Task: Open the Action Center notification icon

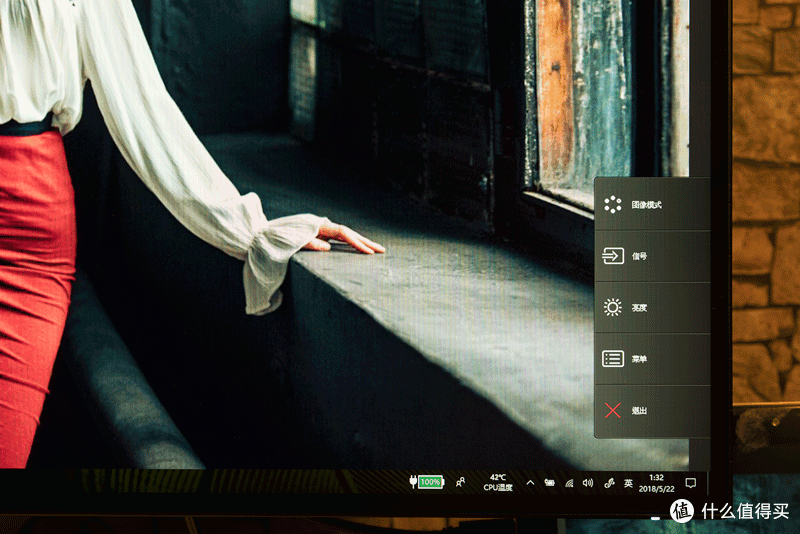Action: coord(691,483)
